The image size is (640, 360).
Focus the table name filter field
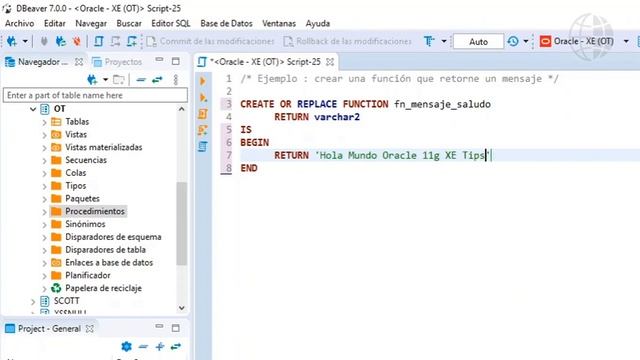[x=96, y=95]
